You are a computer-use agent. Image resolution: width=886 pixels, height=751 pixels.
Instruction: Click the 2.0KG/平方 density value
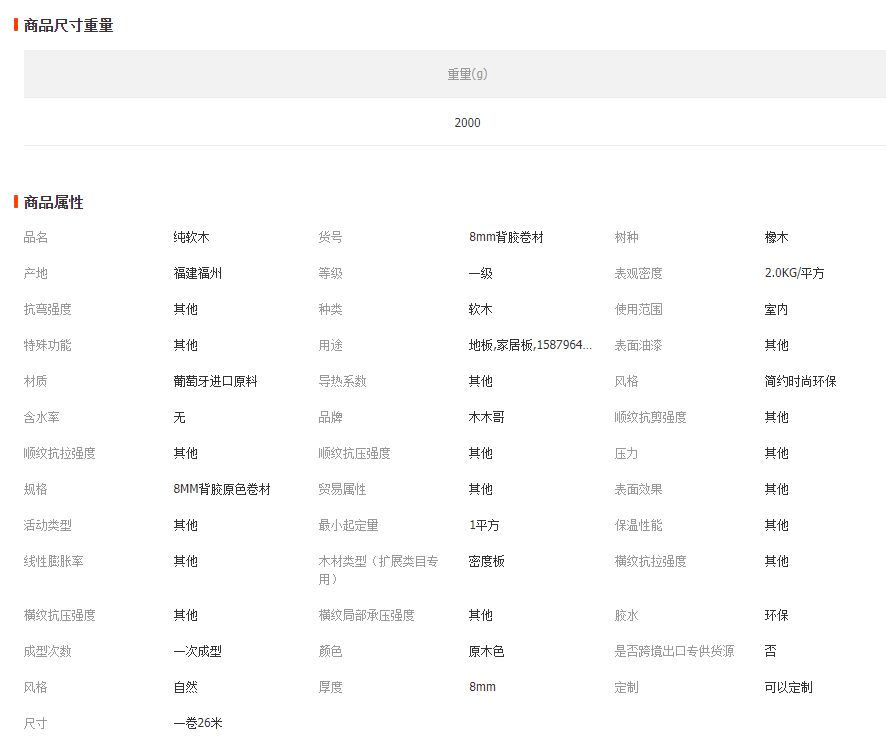coord(794,273)
